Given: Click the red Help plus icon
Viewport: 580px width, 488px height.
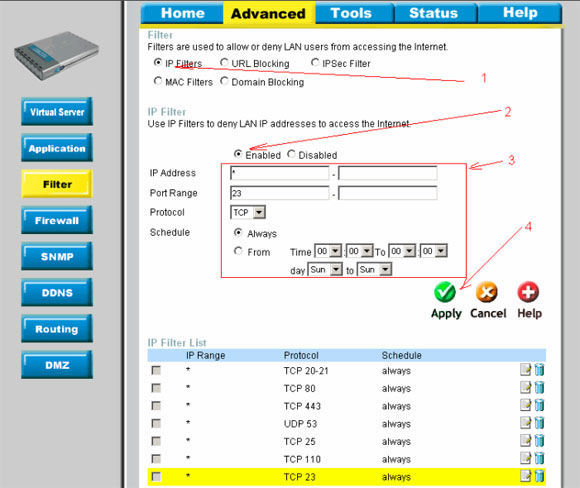Looking at the screenshot, I should (x=528, y=292).
